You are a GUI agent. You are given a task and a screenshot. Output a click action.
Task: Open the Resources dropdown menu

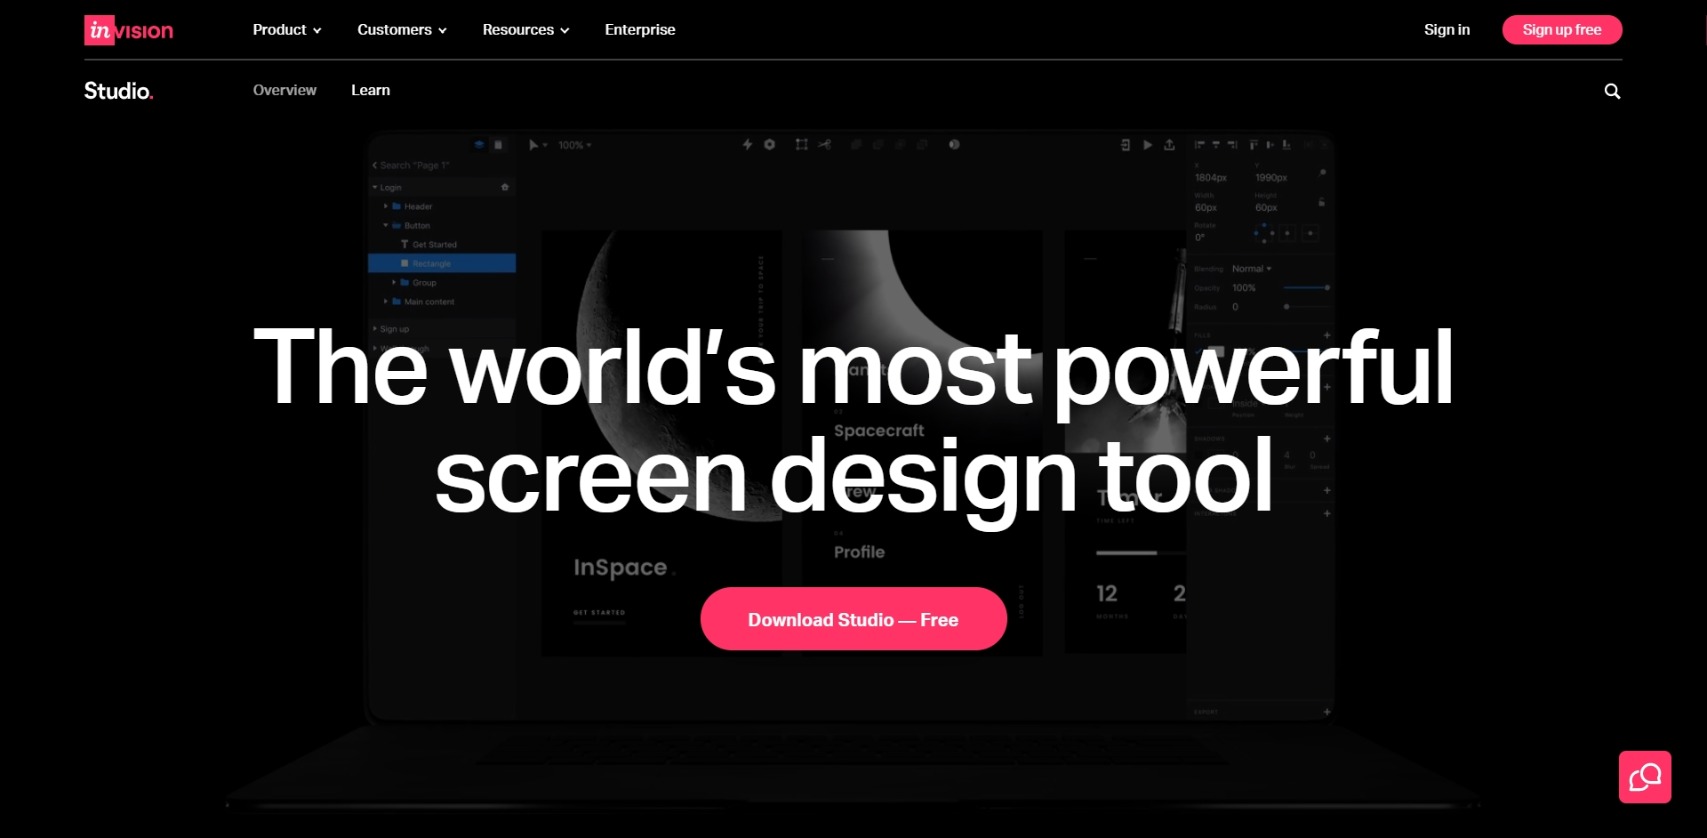pyautogui.click(x=525, y=30)
